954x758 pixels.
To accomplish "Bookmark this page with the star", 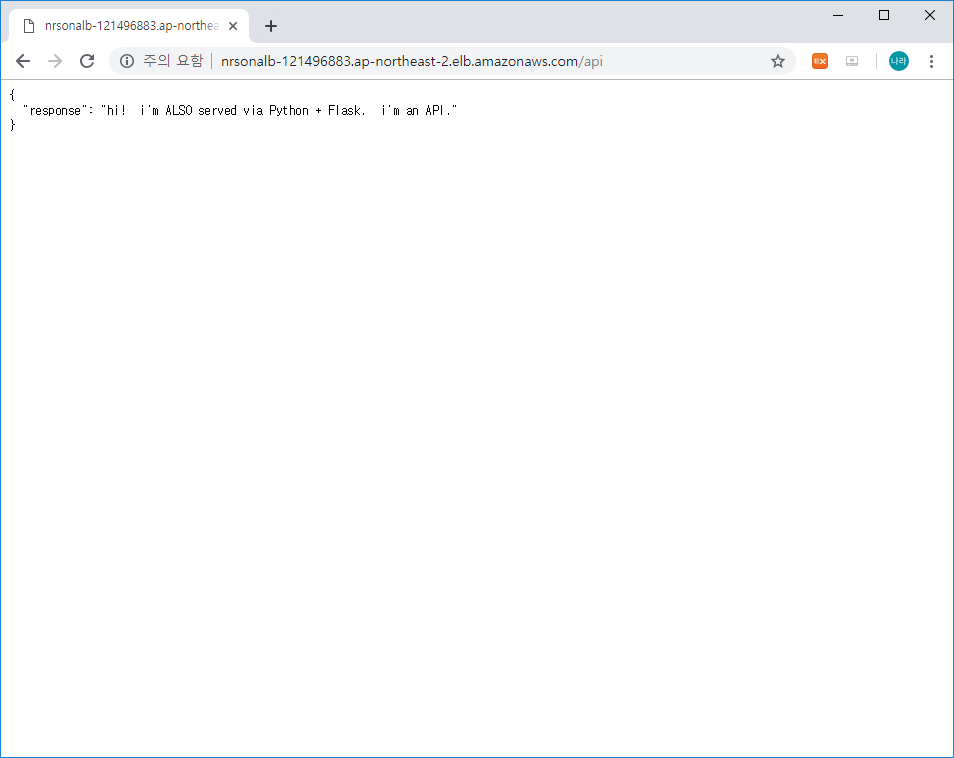I will [x=778, y=61].
